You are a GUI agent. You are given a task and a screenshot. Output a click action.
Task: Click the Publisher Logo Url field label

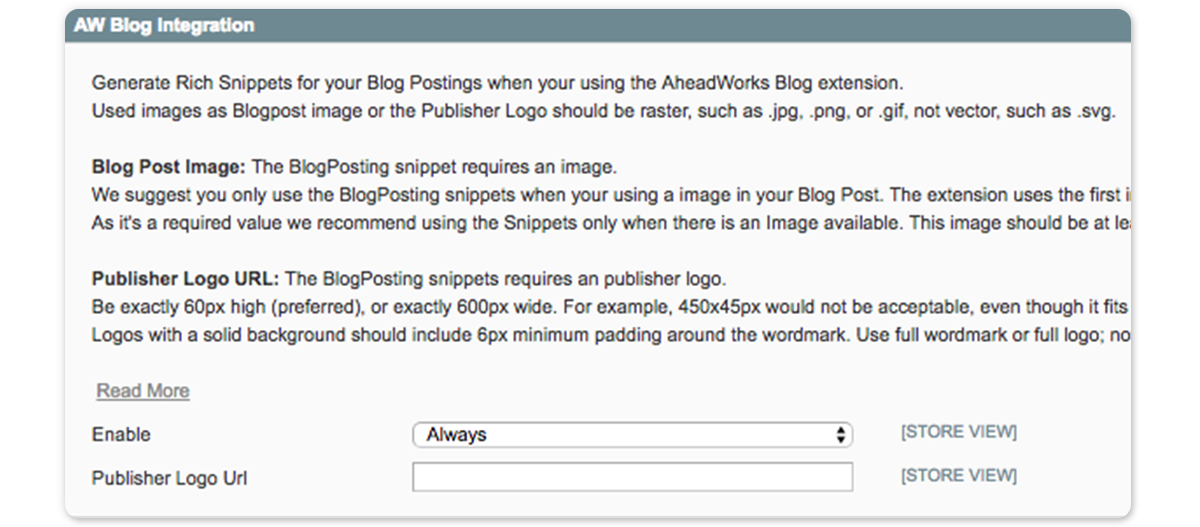coord(169,478)
